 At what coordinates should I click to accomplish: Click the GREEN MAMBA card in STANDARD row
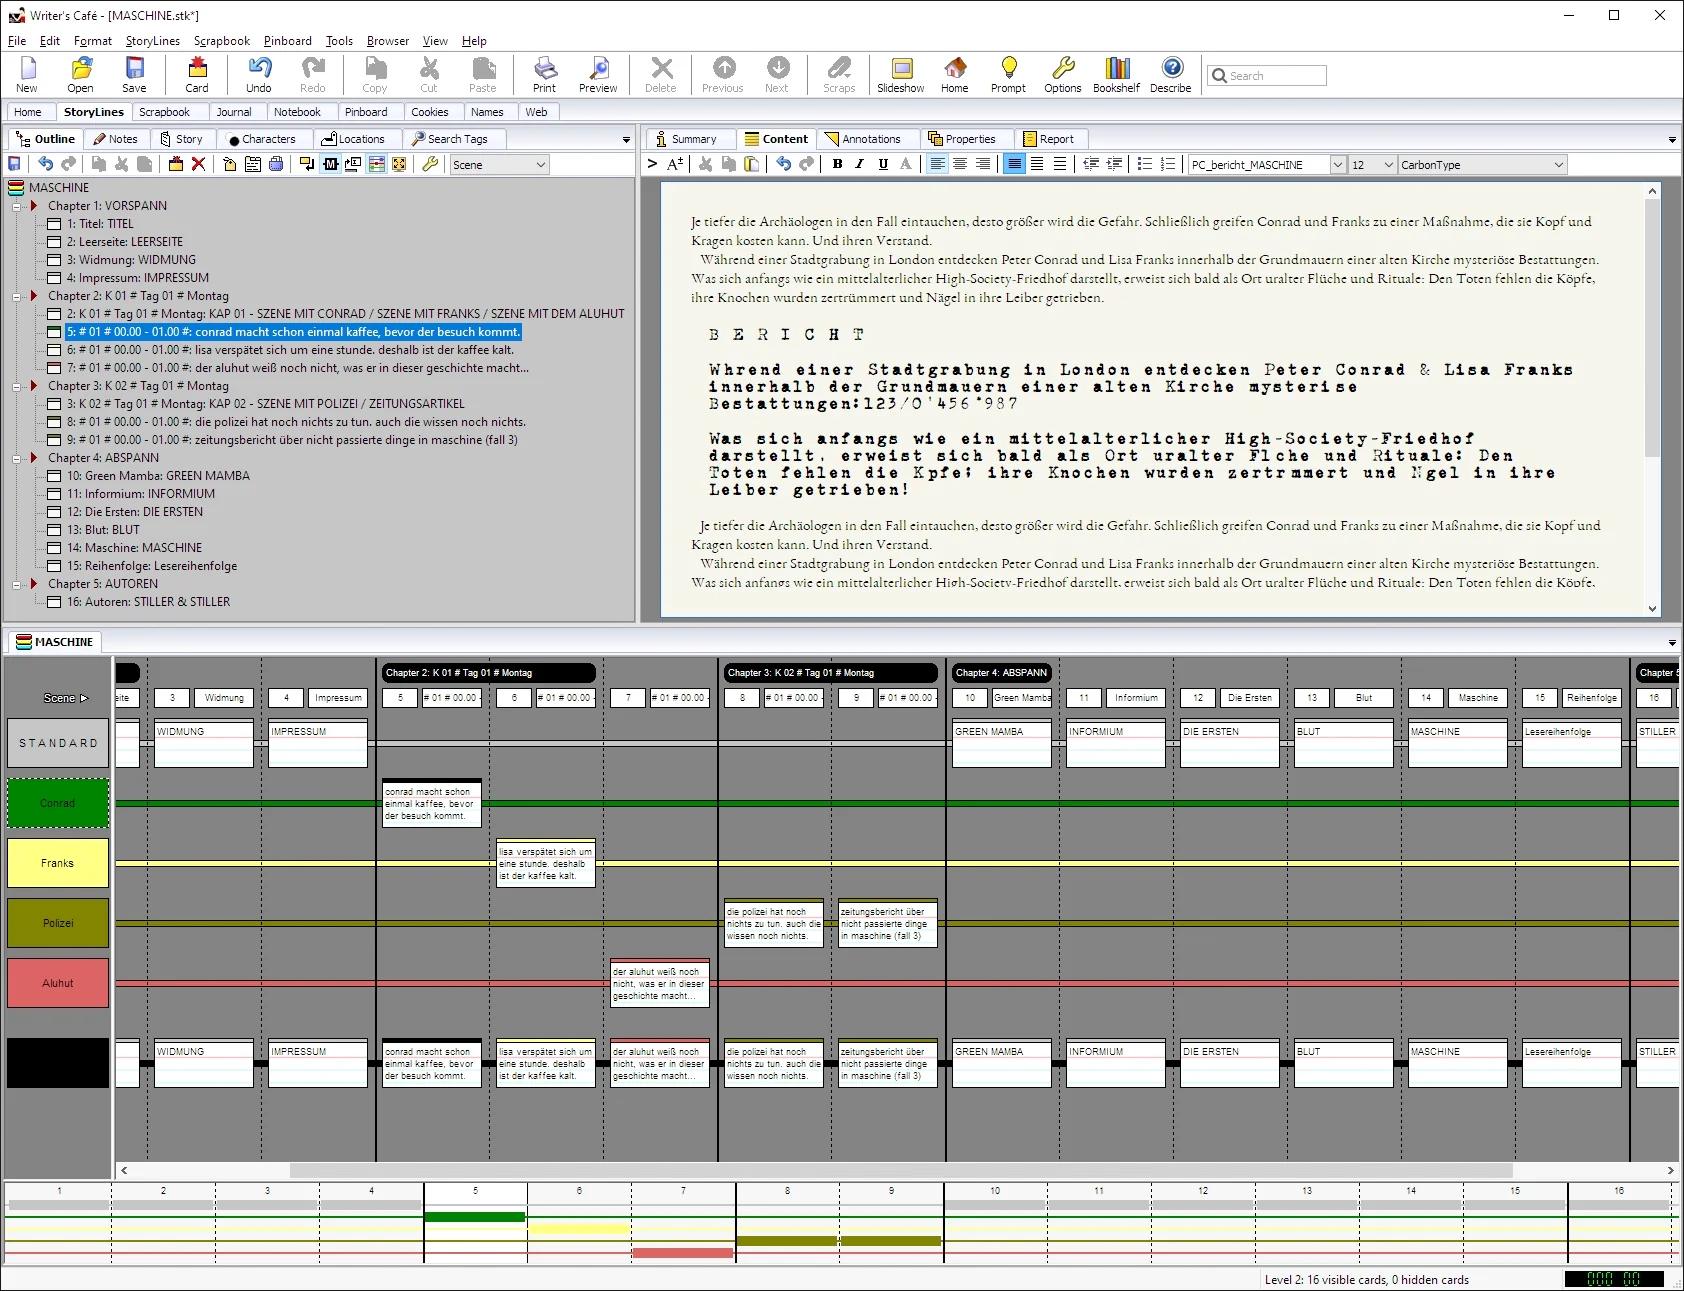(x=1002, y=744)
